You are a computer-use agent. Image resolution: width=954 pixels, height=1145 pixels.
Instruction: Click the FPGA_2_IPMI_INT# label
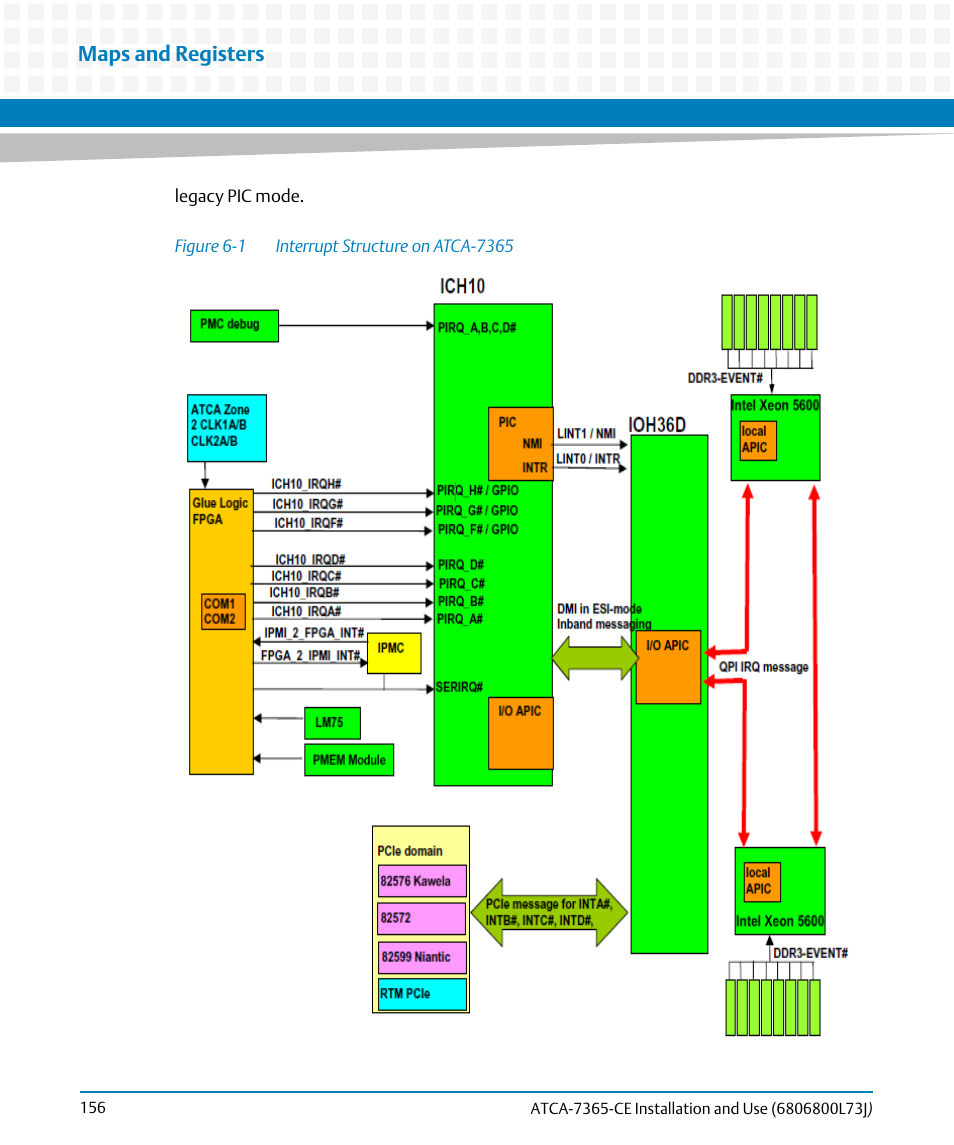(x=310, y=656)
